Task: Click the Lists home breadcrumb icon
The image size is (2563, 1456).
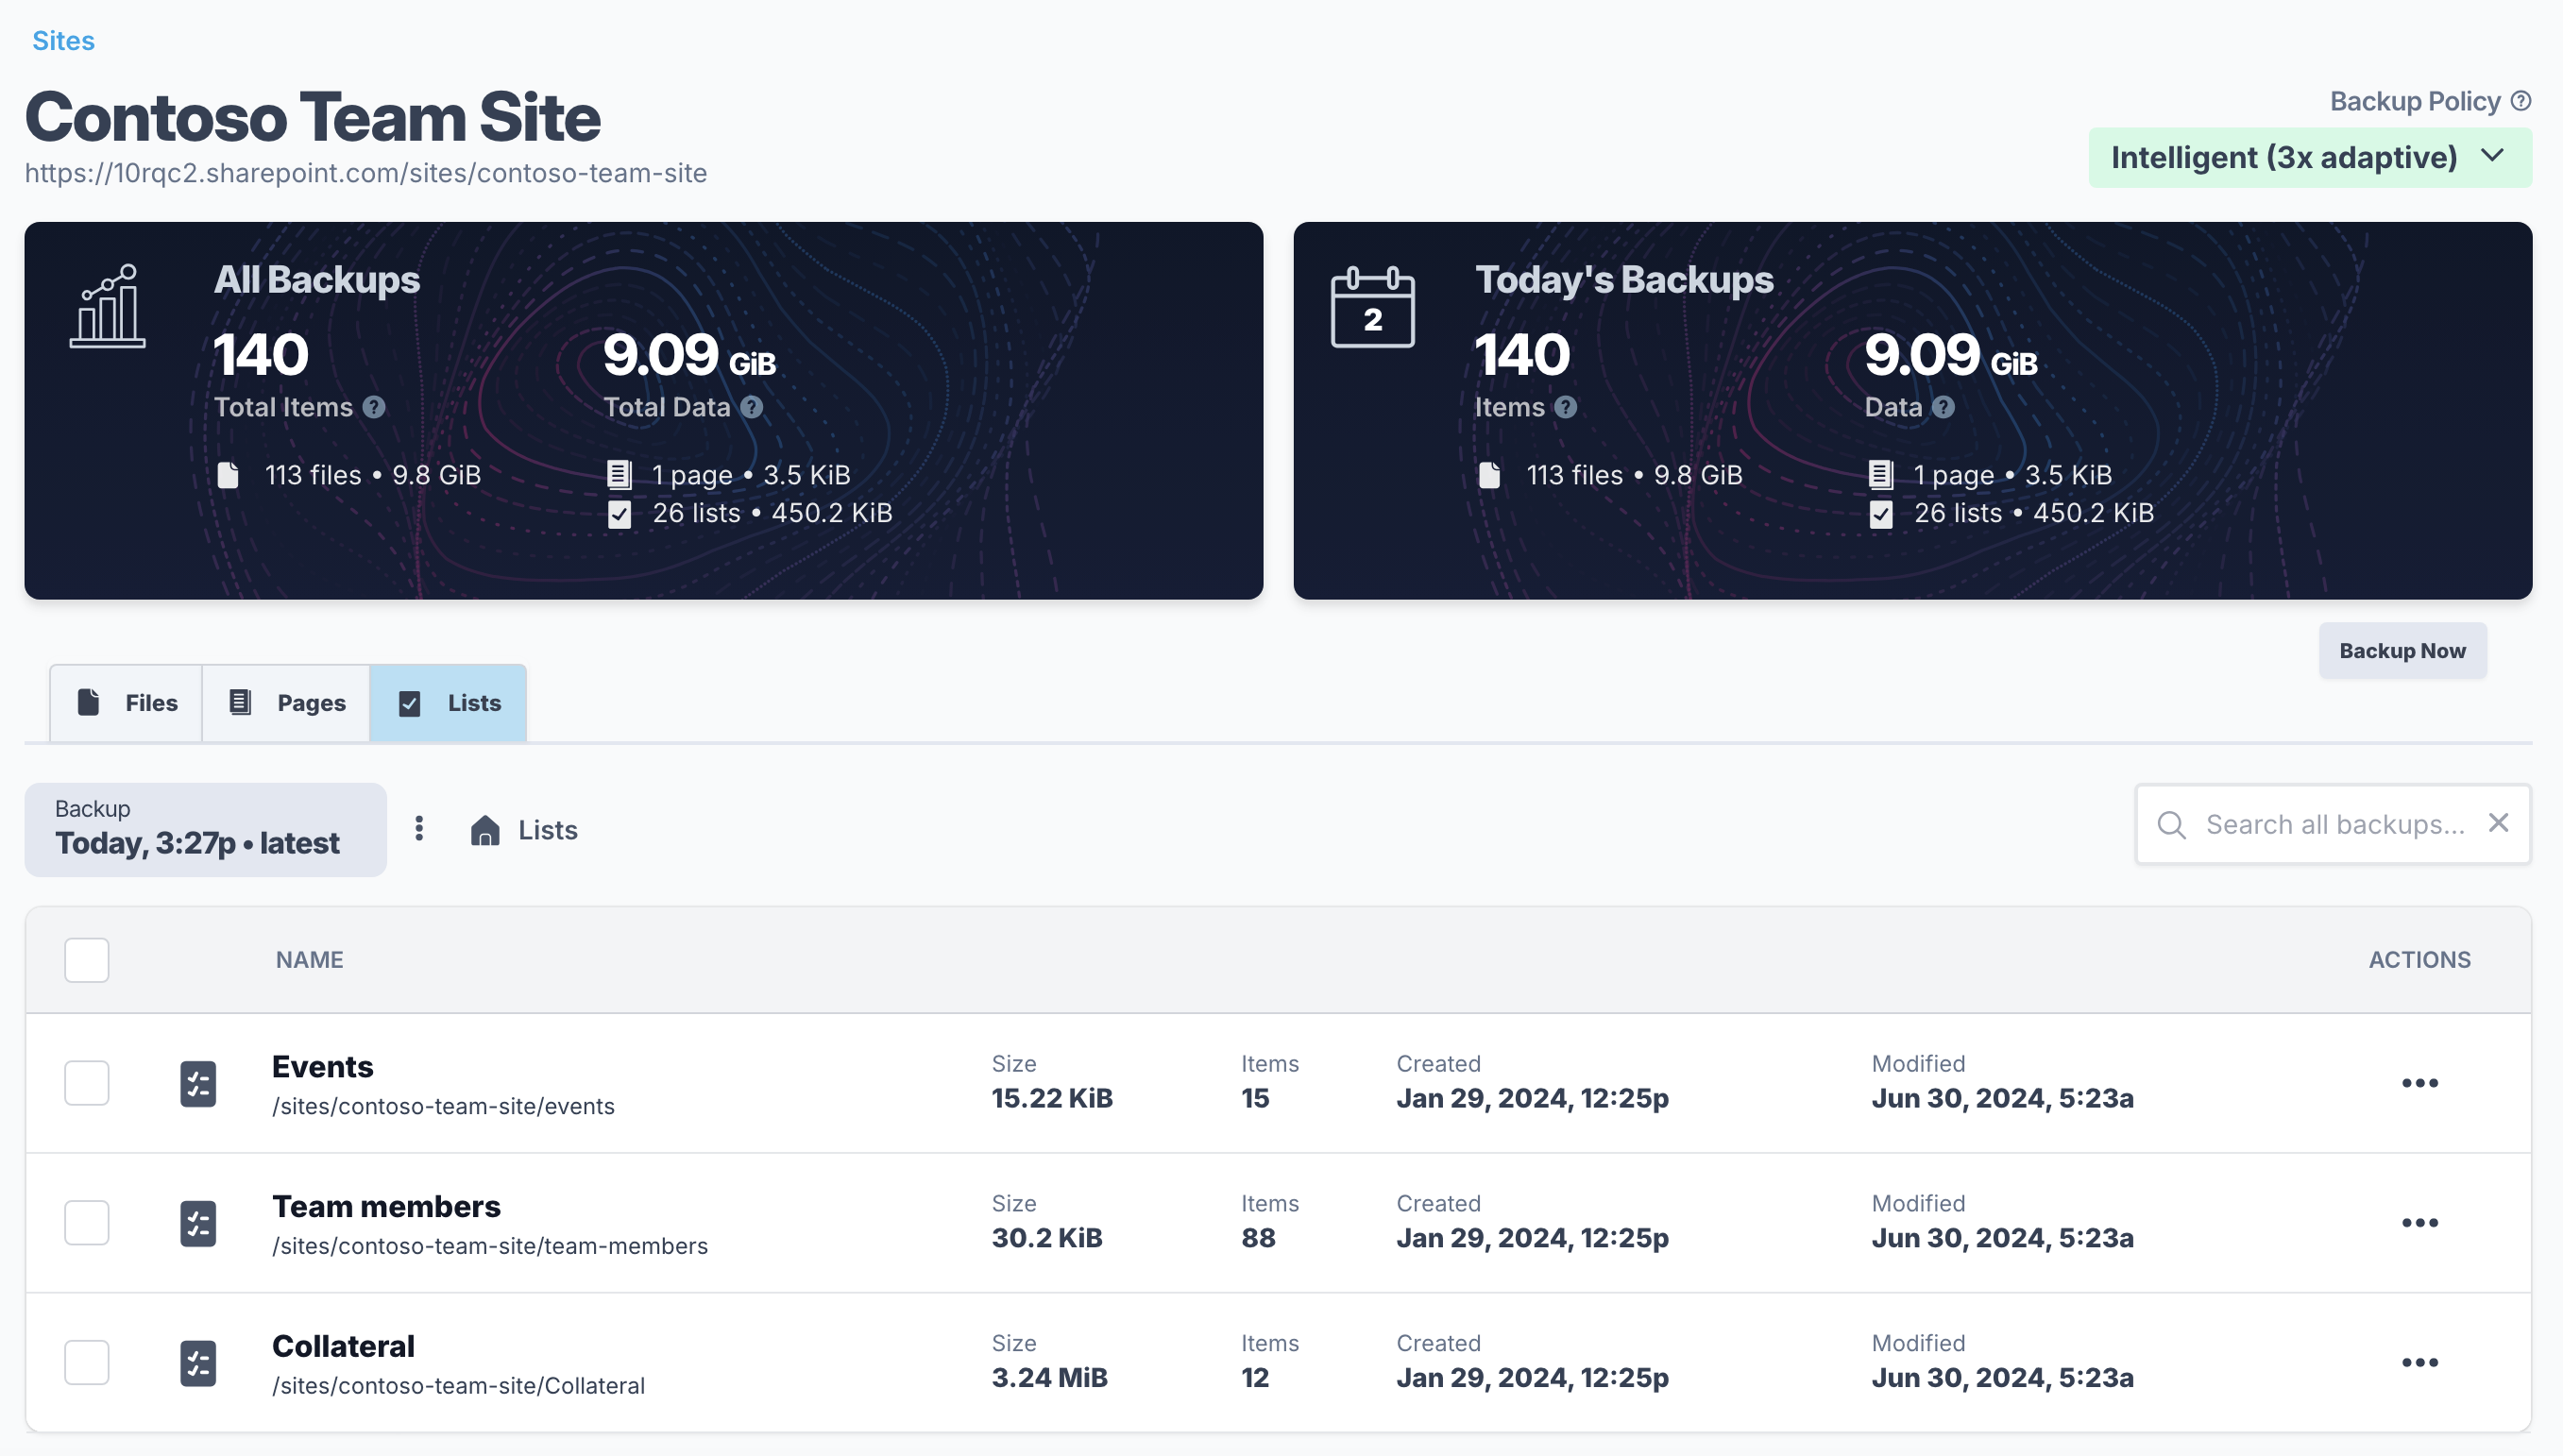Action: tap(485, 830)
